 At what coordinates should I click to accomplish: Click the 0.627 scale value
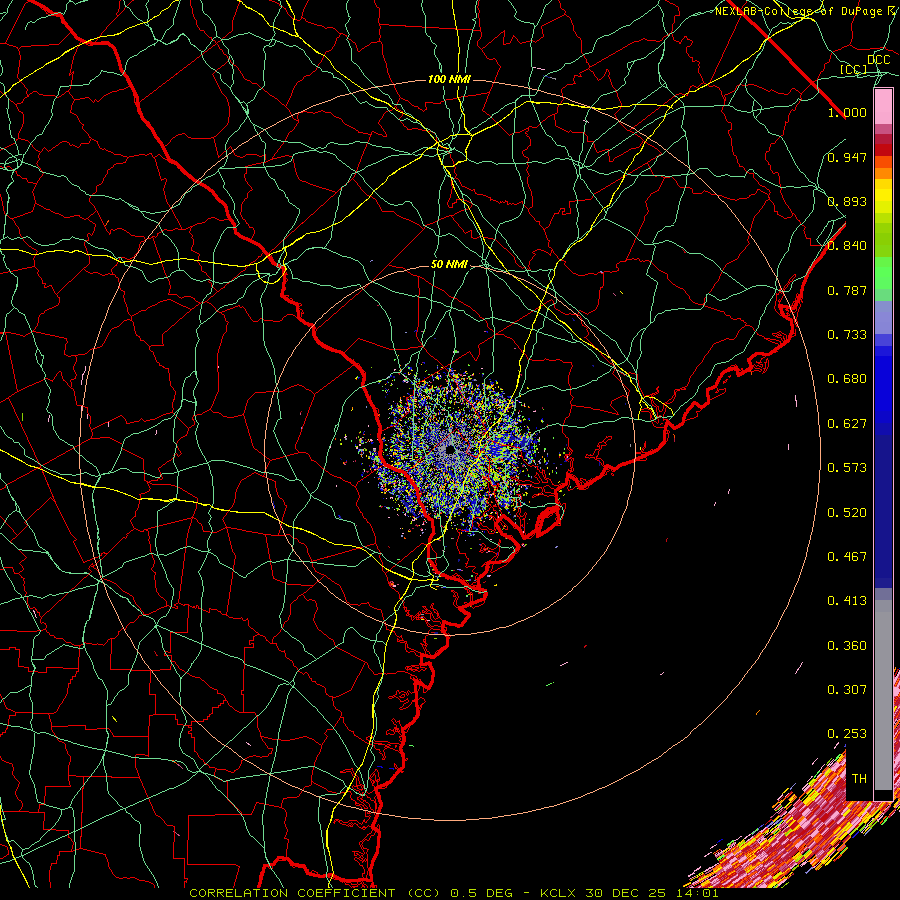pos(847,424)
